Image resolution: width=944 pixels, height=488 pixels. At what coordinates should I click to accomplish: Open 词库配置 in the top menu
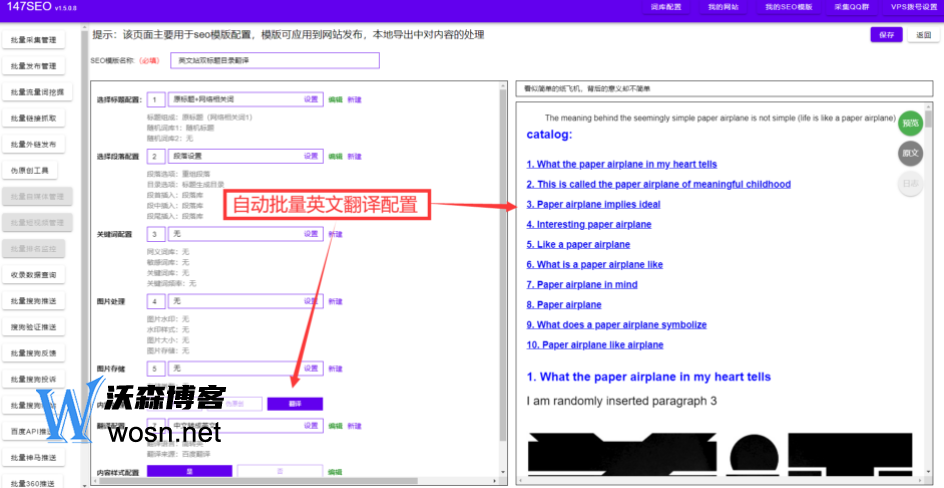[x=665, y=7]
